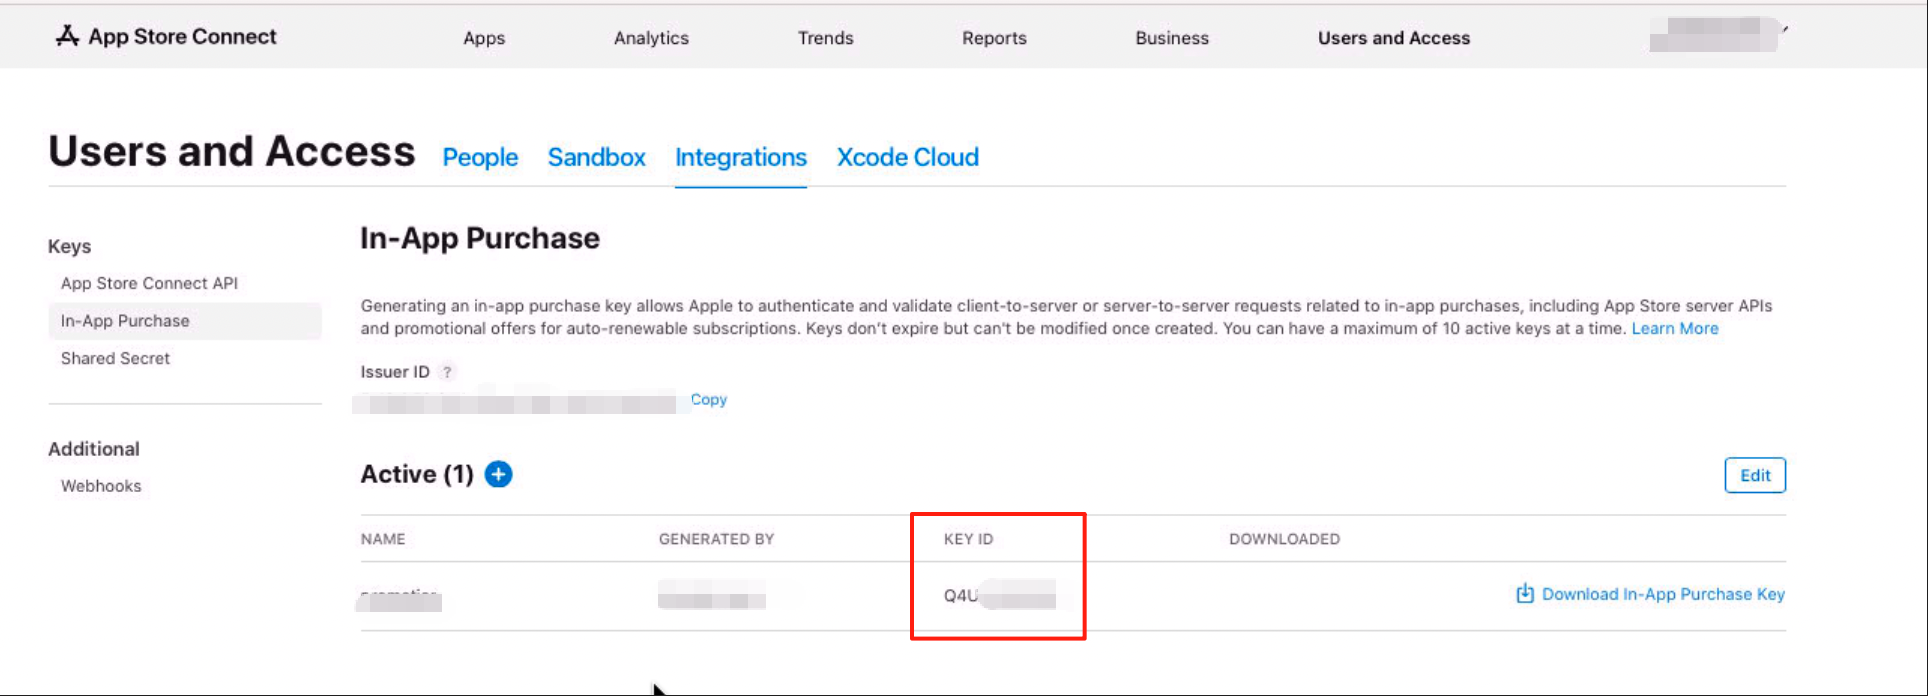Open the Business section
The width and height of the screenshot is (1928, 696).
pos(1172,38)
